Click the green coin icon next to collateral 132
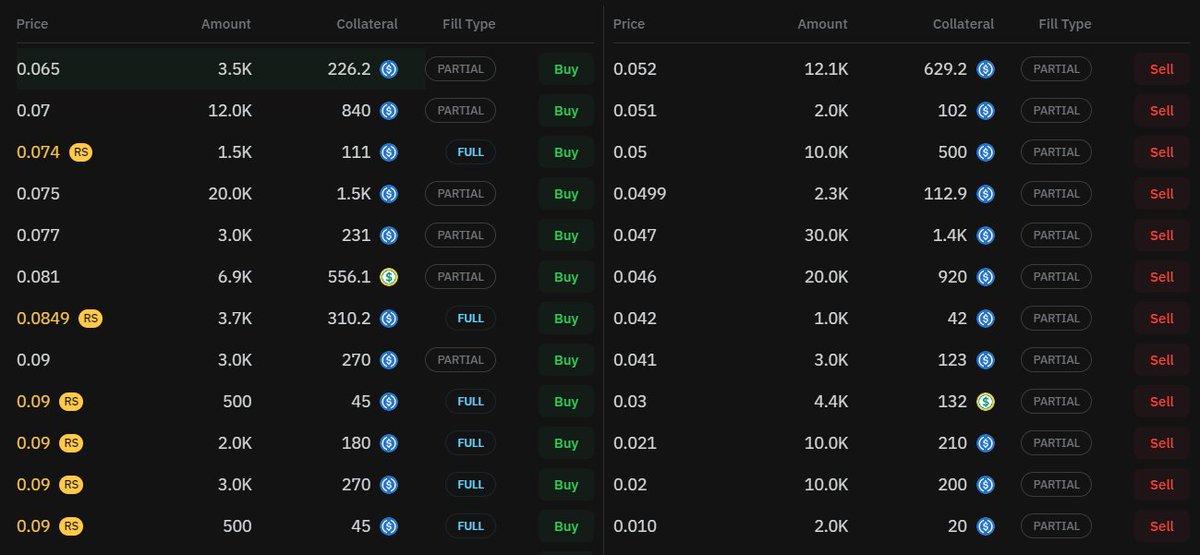1200x555 pixels. click(985, 401)
